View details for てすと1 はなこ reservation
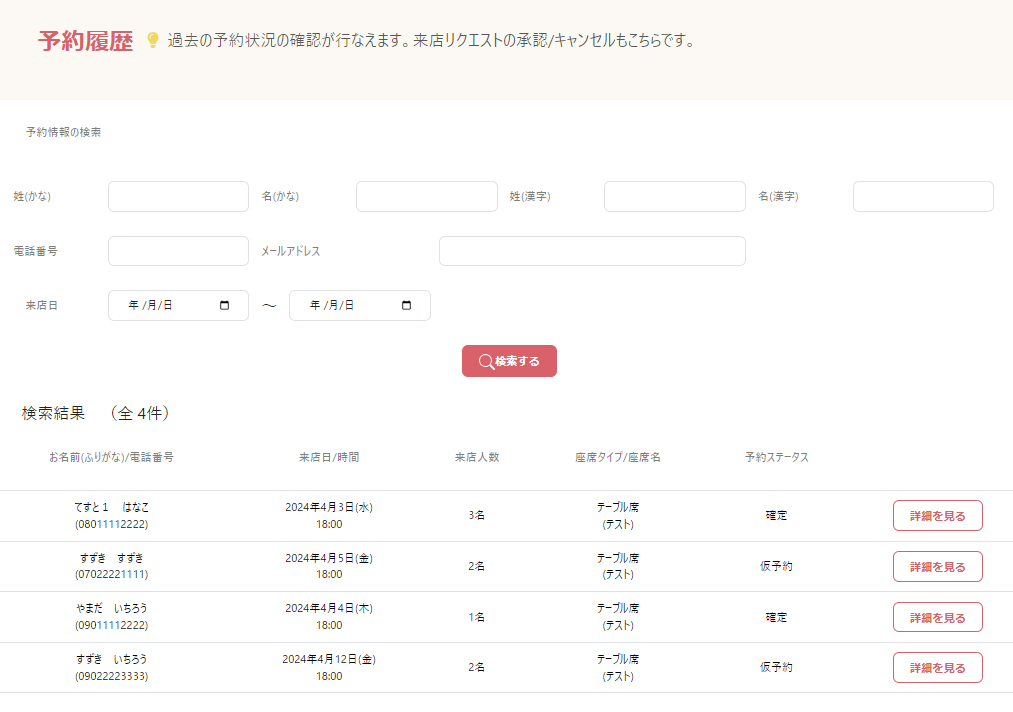Screen dimensions: 1013x712 pyautogui.click(x=937, y=516)
